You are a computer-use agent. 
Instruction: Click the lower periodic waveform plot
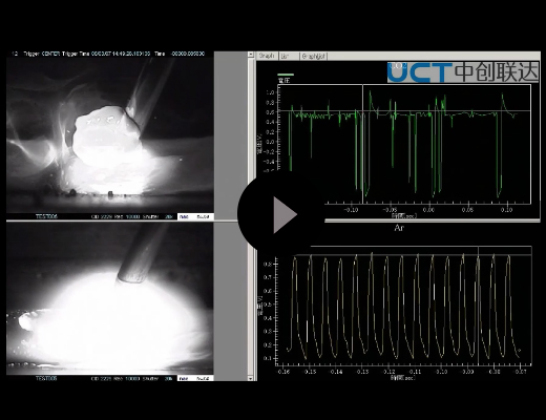(x=404, y=306)
